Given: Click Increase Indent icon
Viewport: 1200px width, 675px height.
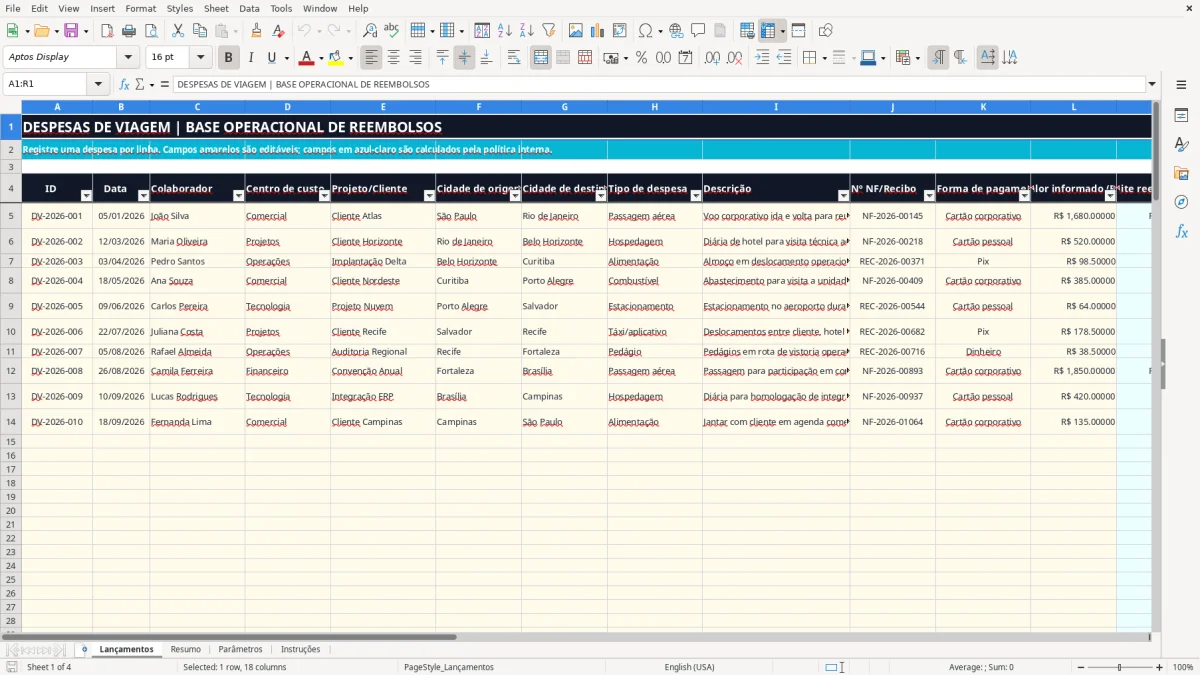Looking at the screenshot, I should pyautogui.click(x=762, y=58).
